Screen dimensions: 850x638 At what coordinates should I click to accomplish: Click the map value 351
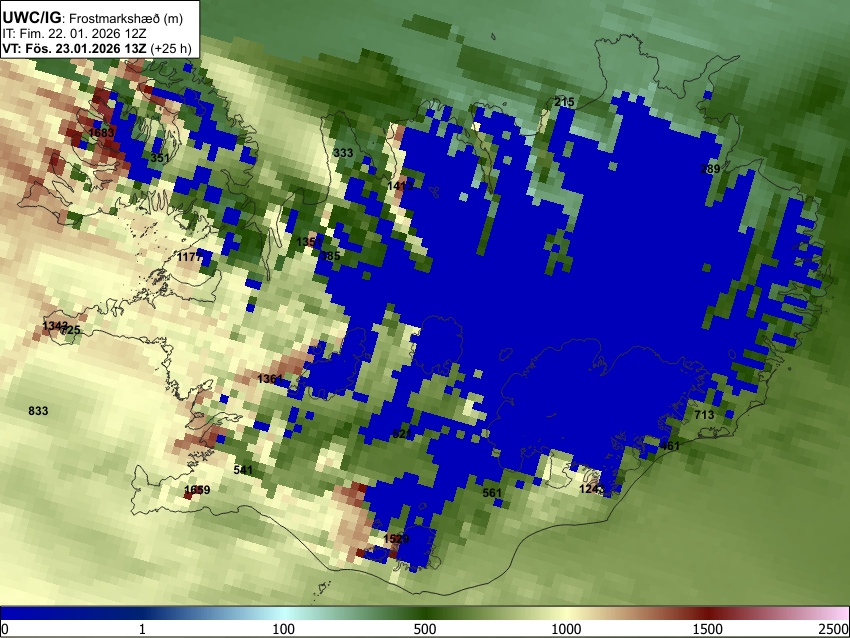coord(160,158)
